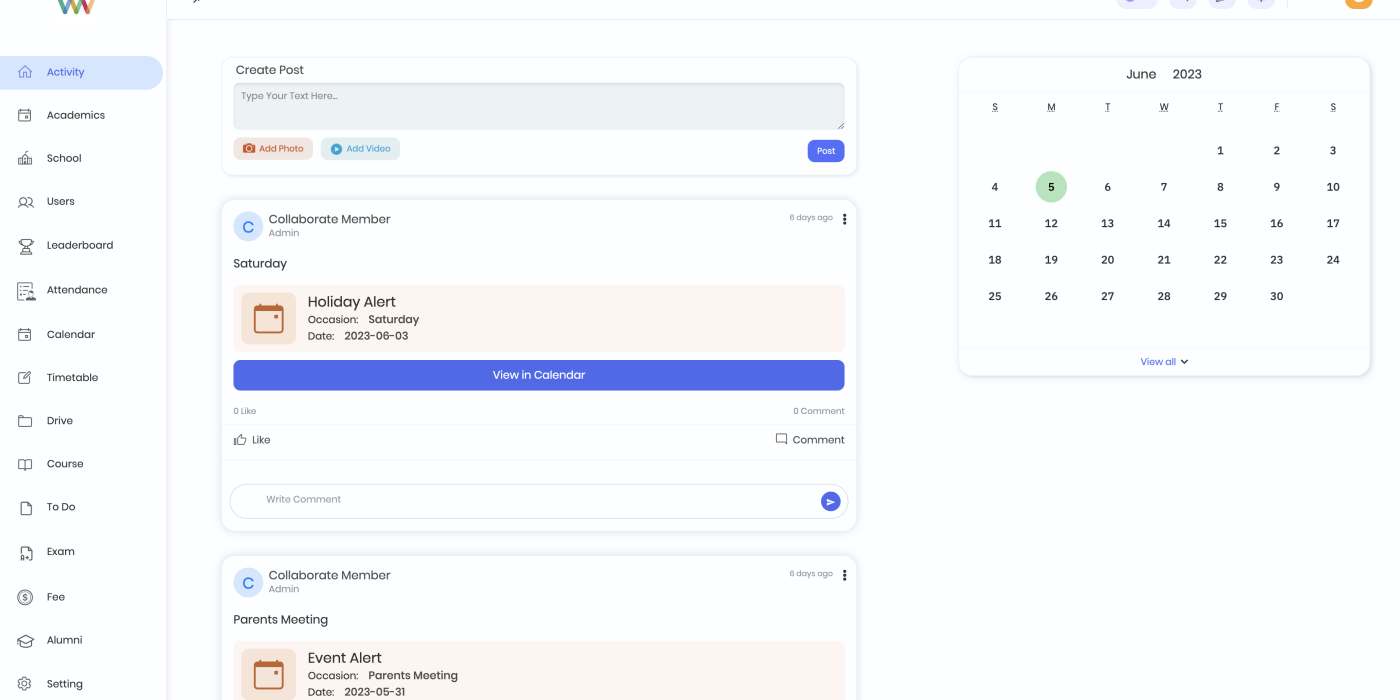1400x700 pixels.
Task: Click the Post button
Action: point(825,151)
